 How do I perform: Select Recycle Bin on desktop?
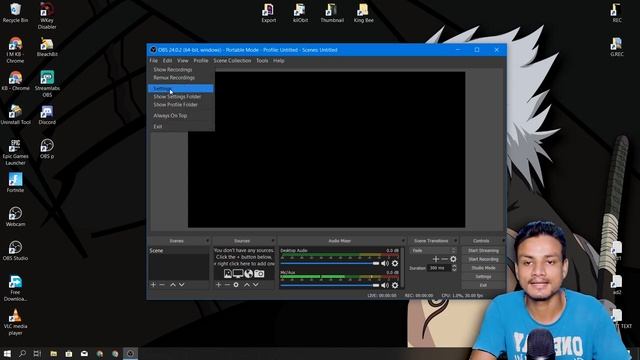point(15,13)
